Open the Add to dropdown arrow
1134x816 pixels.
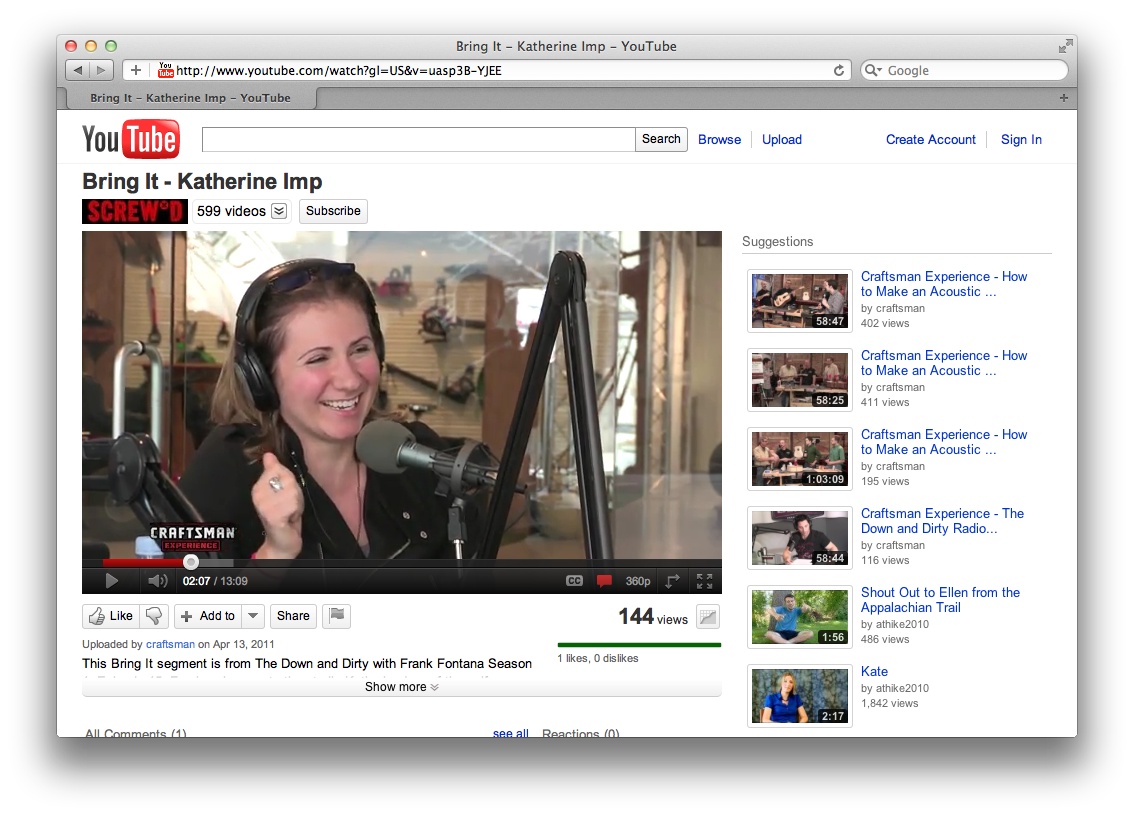coord(253,616)
